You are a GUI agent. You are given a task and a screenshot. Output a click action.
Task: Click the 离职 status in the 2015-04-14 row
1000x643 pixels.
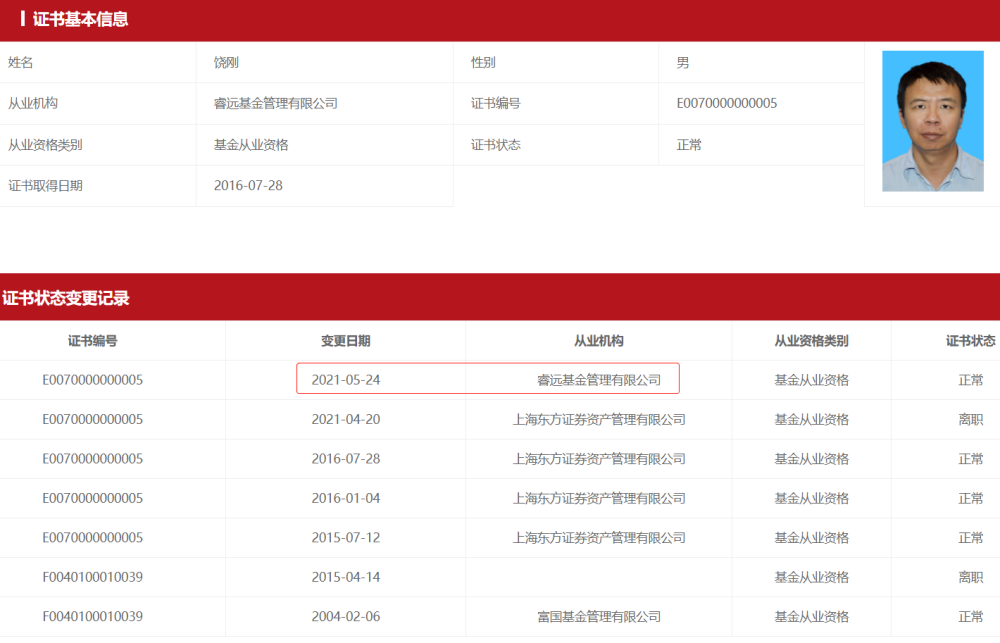click(x=971, y=577)
